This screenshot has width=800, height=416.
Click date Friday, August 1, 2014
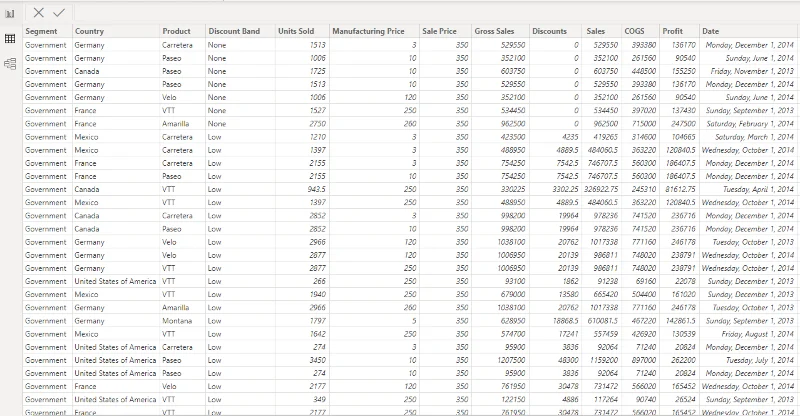[757, 334]
